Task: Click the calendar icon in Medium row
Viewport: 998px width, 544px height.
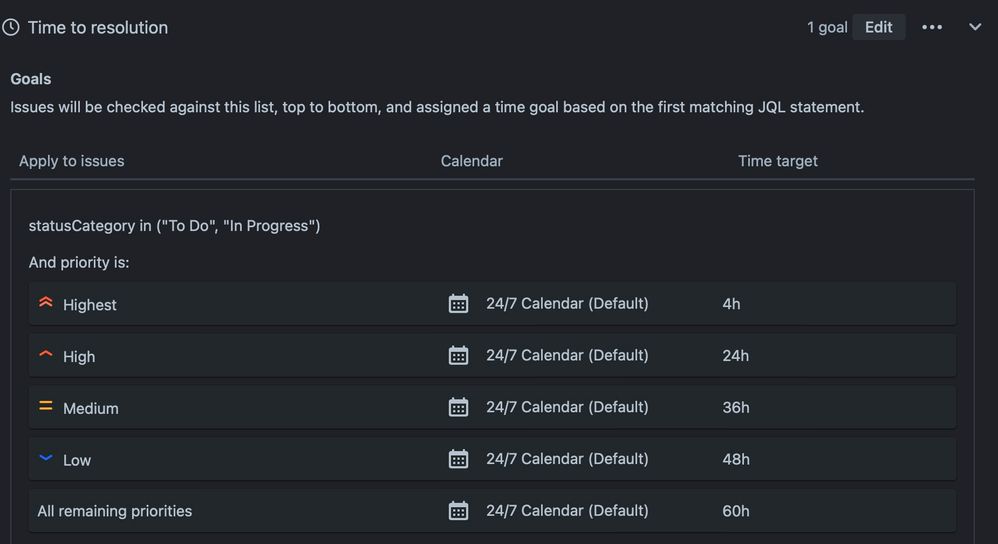Action: (x=458, y=408)
